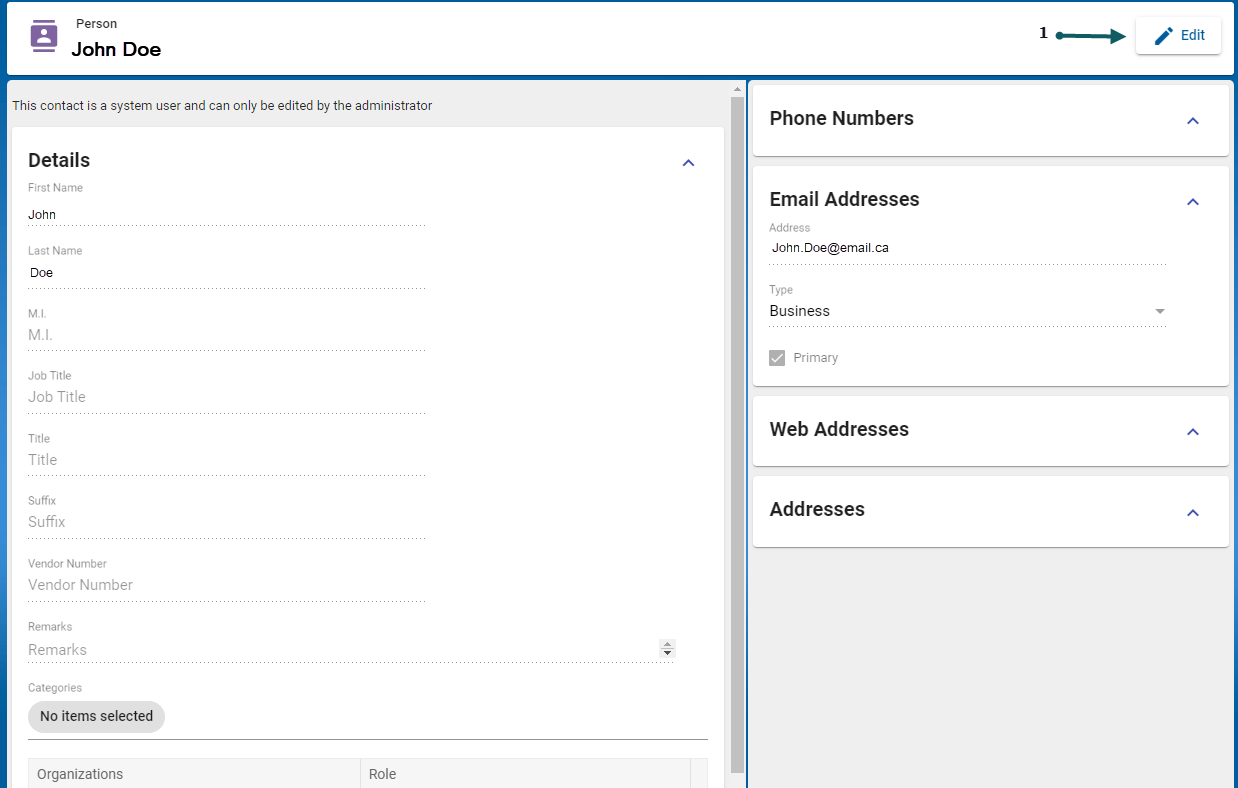Click the First Name field
Image resolution: width=1238 pixels, height=788 pixels.
226,215
